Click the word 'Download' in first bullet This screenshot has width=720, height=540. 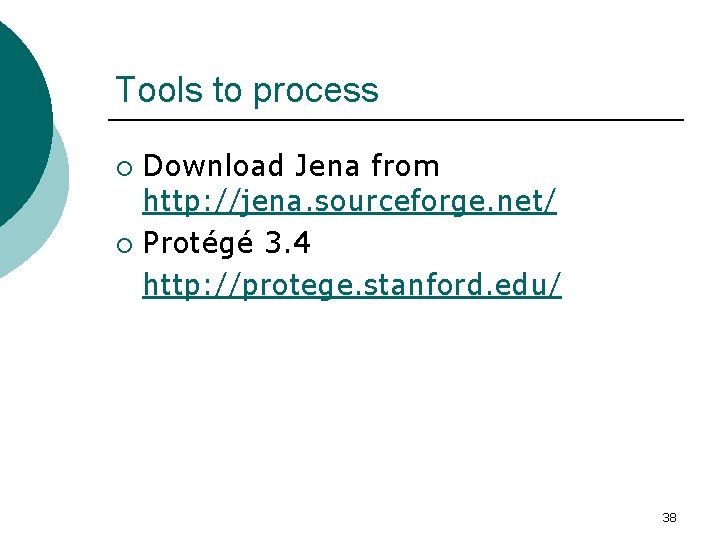click(x=214, y=165)
